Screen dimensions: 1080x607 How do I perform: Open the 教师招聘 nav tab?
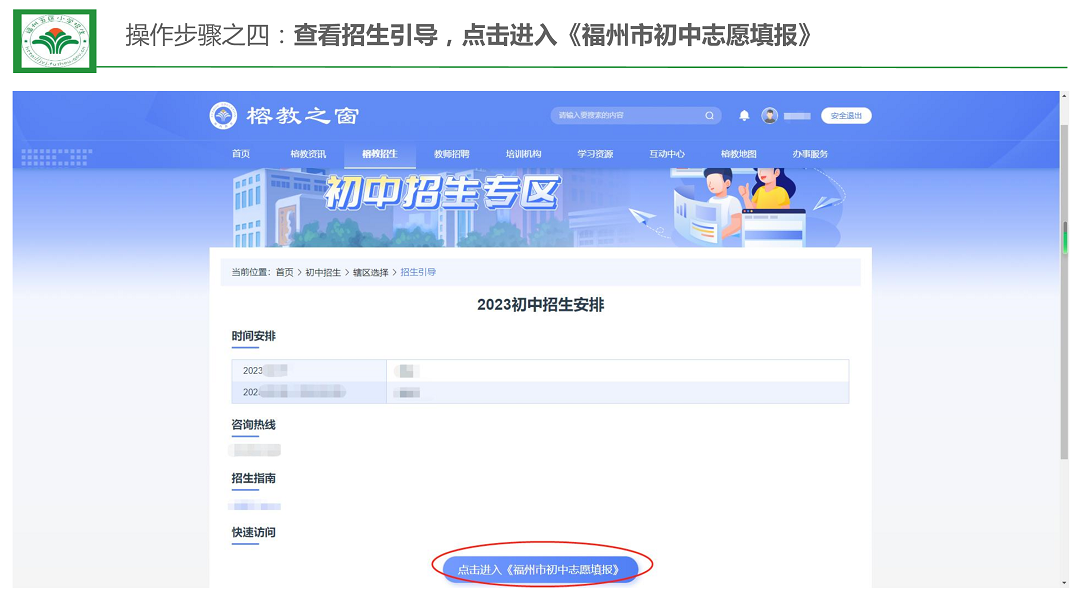click(x=451, y=154)
